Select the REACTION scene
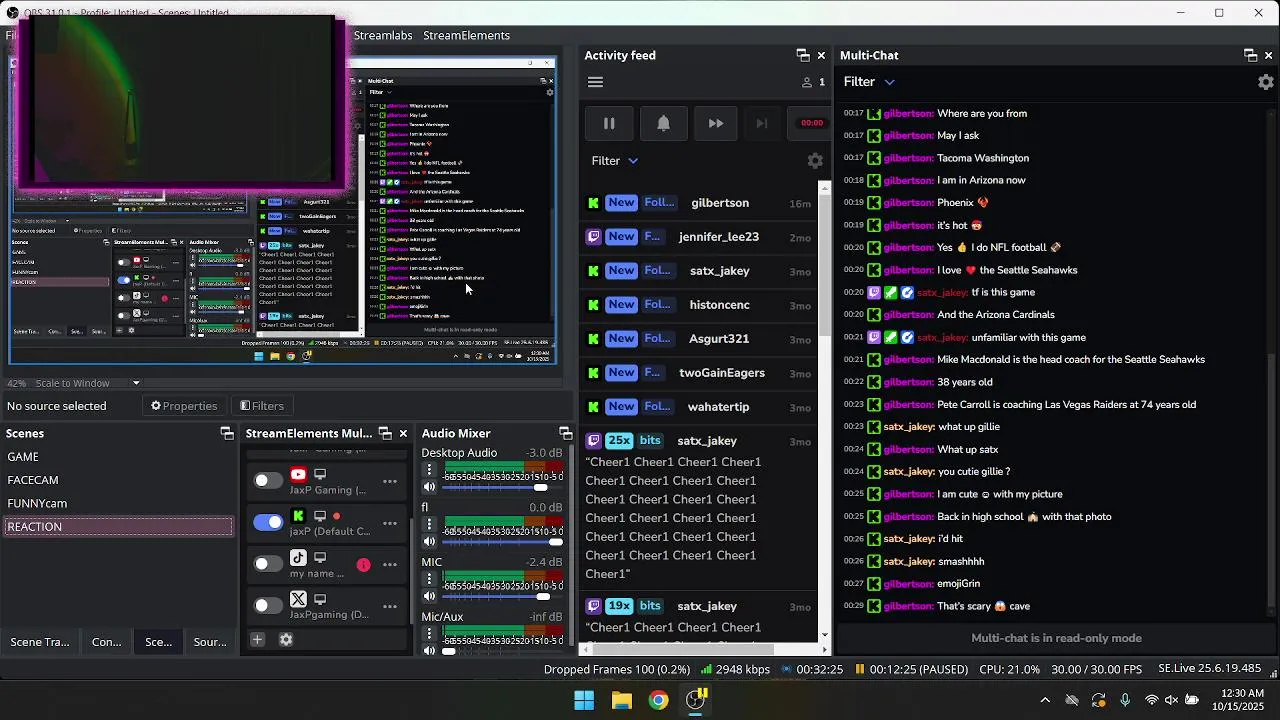The width and height of the screenshot is (1280, 720). point(118,527)
